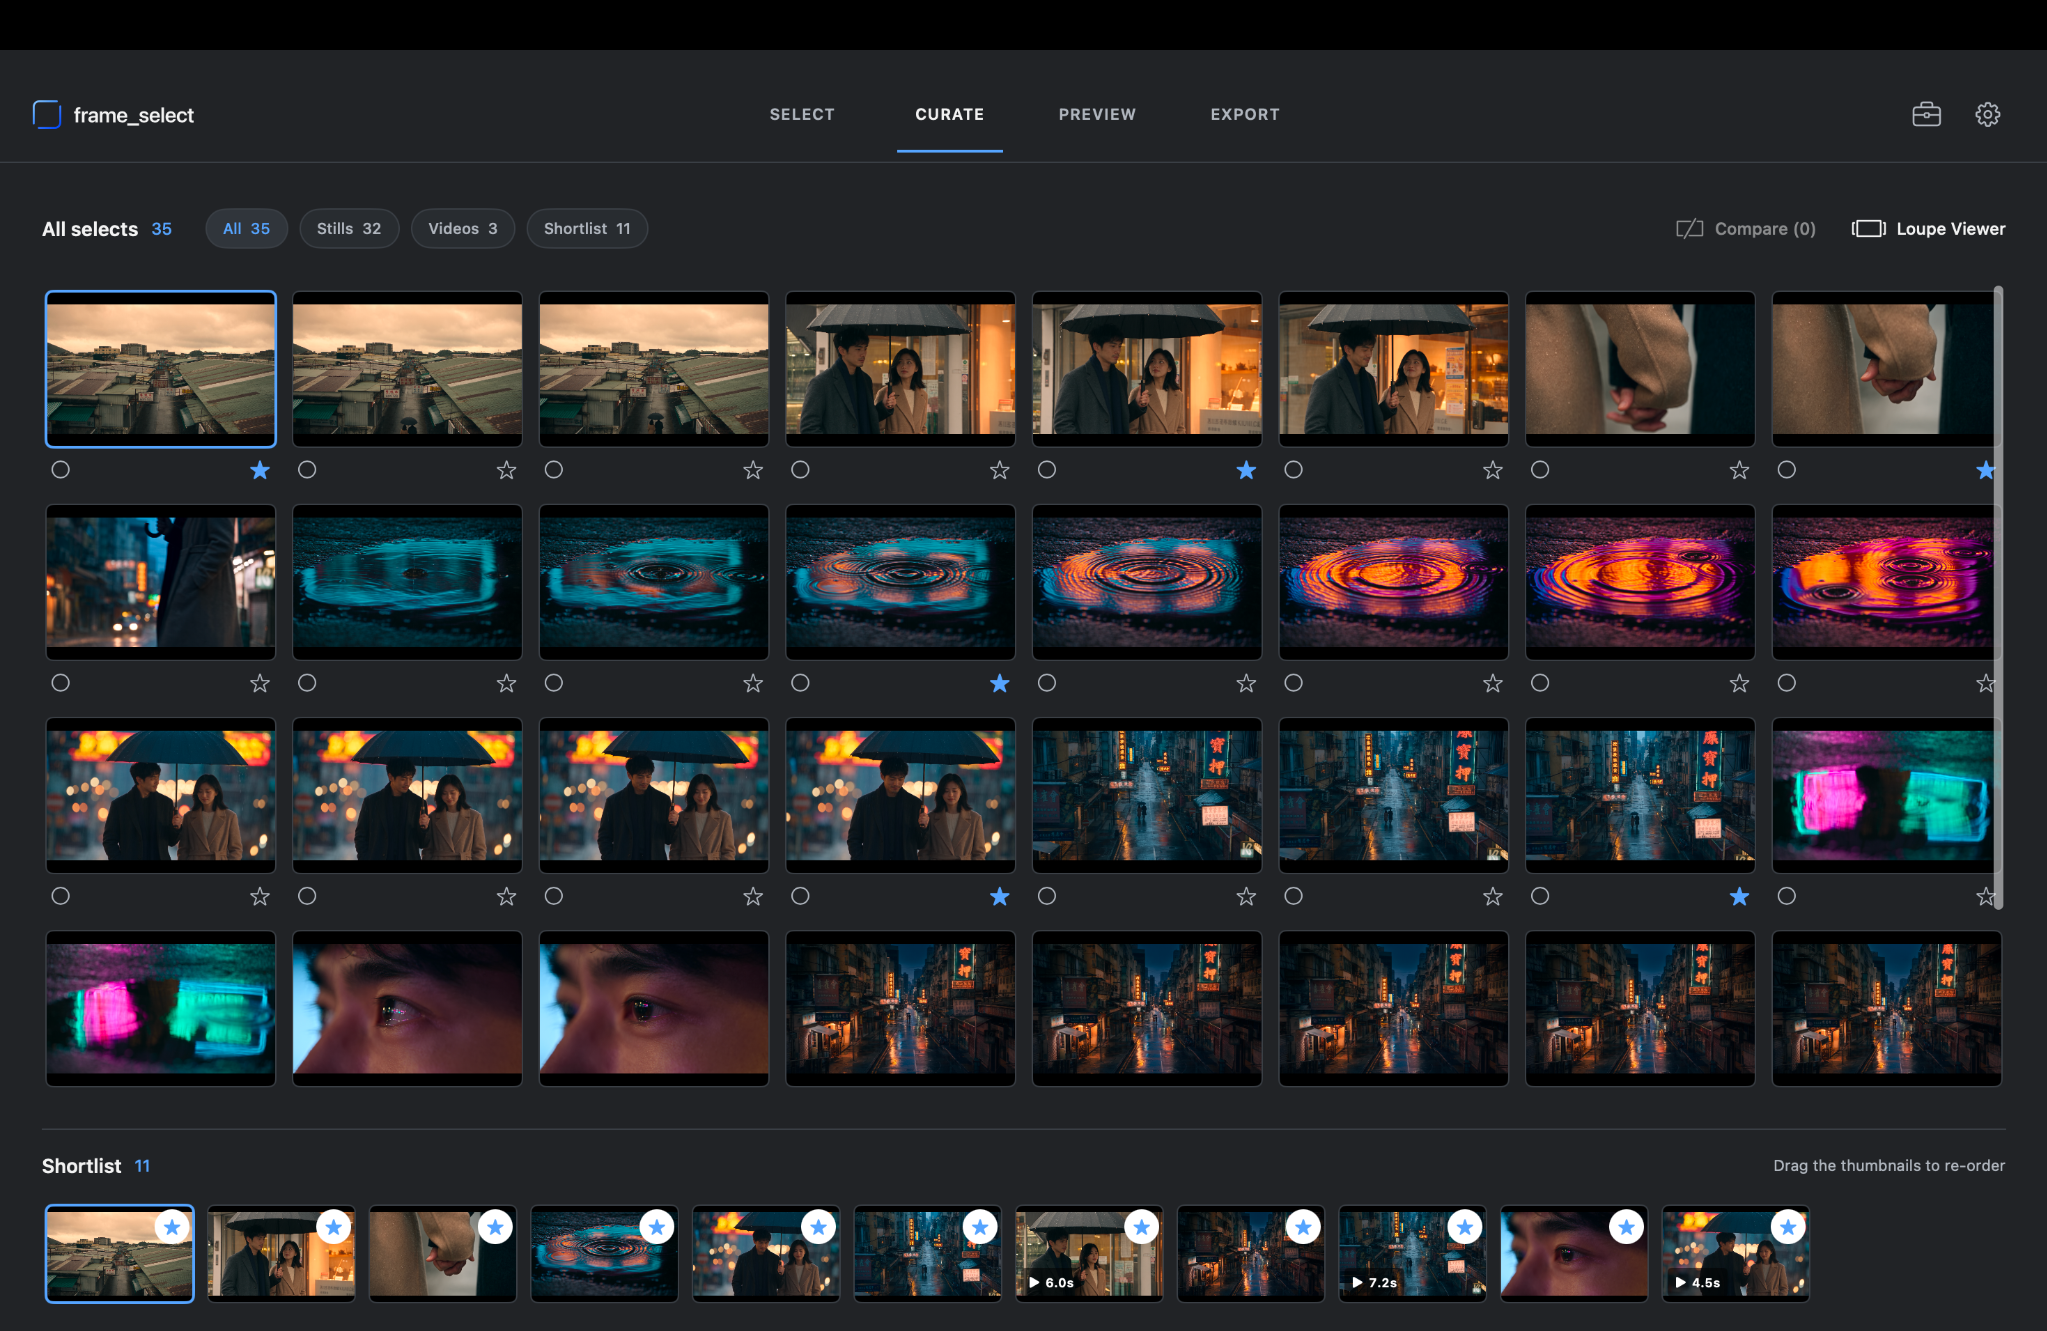2047x1331 pixels.
Task: Tick the select circle under second blue alley frame
Action: click(x=1293, y=896)
